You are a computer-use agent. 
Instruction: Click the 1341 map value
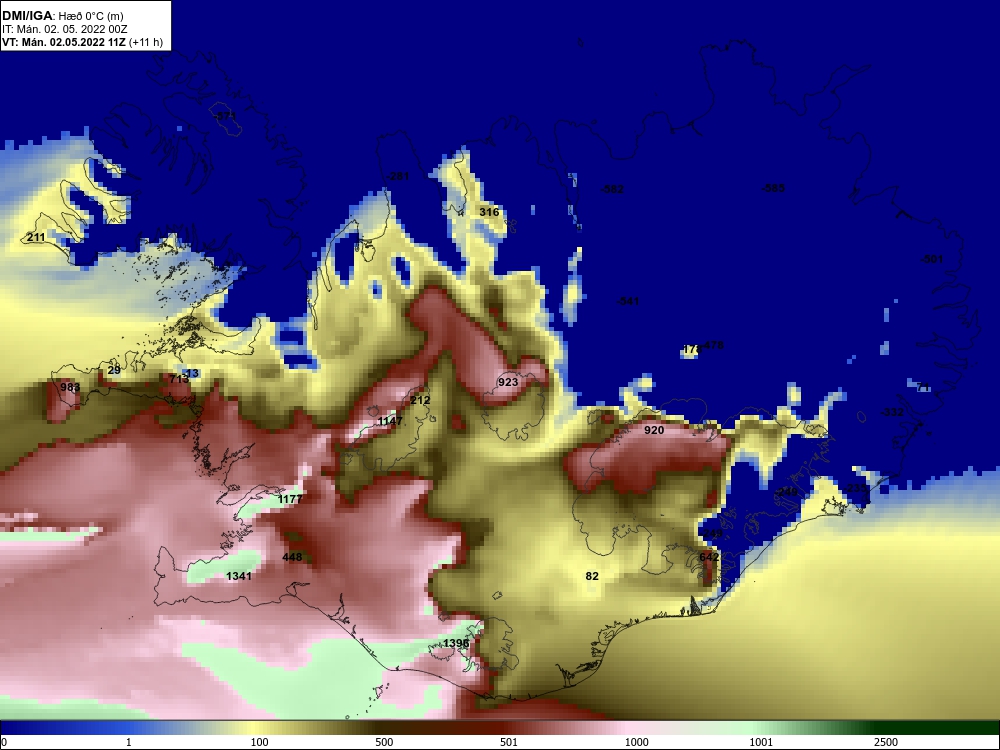[x=239, y=576]
